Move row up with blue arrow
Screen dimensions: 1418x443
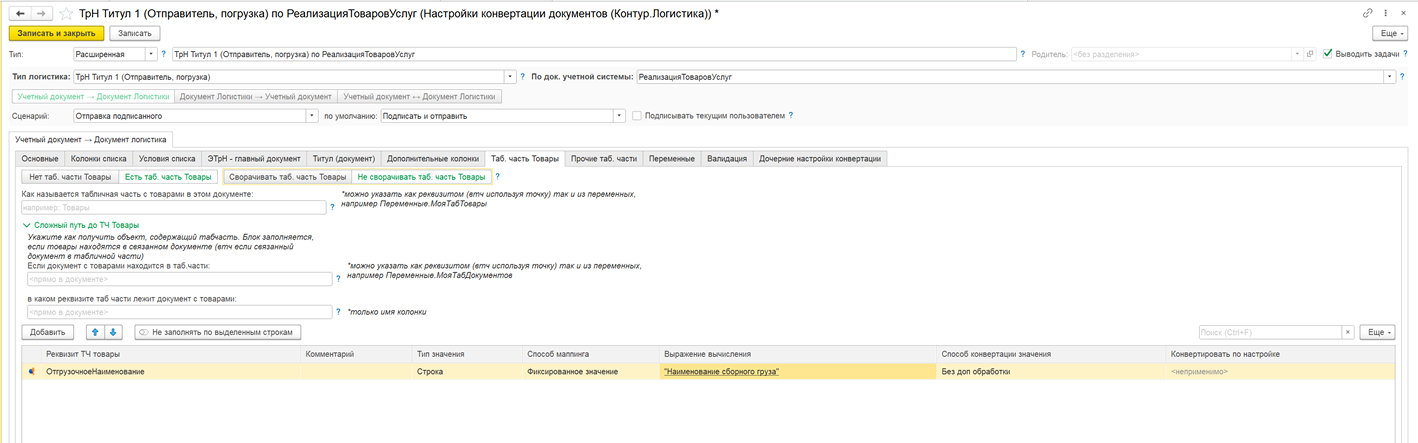95,332
